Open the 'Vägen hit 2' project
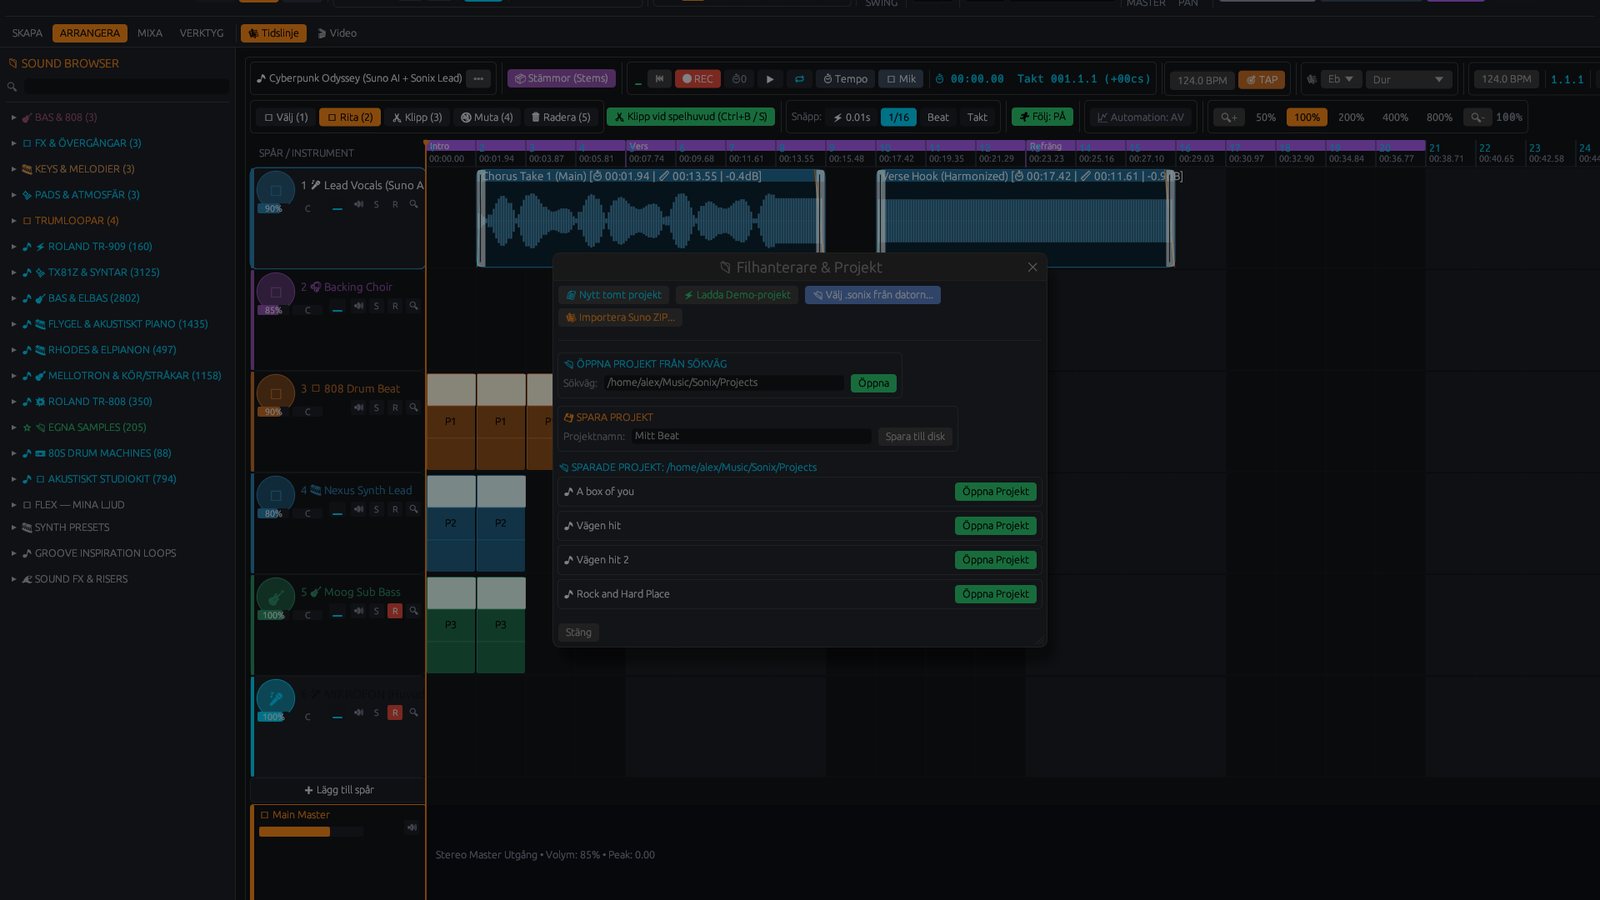The image size is (1600, 900). (x=995, y=560)
